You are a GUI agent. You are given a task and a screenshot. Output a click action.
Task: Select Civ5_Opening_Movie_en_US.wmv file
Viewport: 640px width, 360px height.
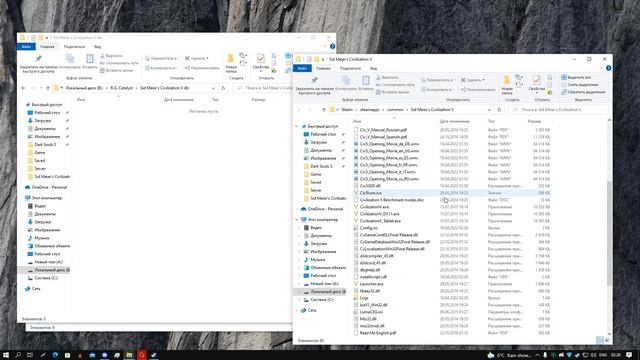click(389, 151)
